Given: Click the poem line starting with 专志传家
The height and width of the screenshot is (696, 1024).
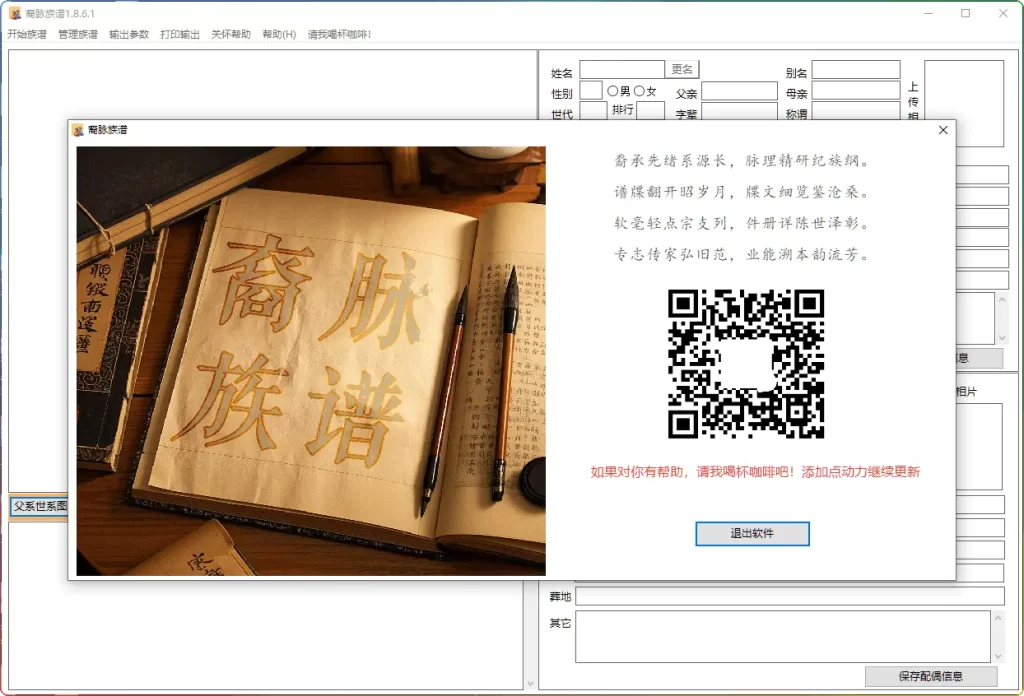Looking at the screenshot, I should pyautogui.click(x=742, y=255).
